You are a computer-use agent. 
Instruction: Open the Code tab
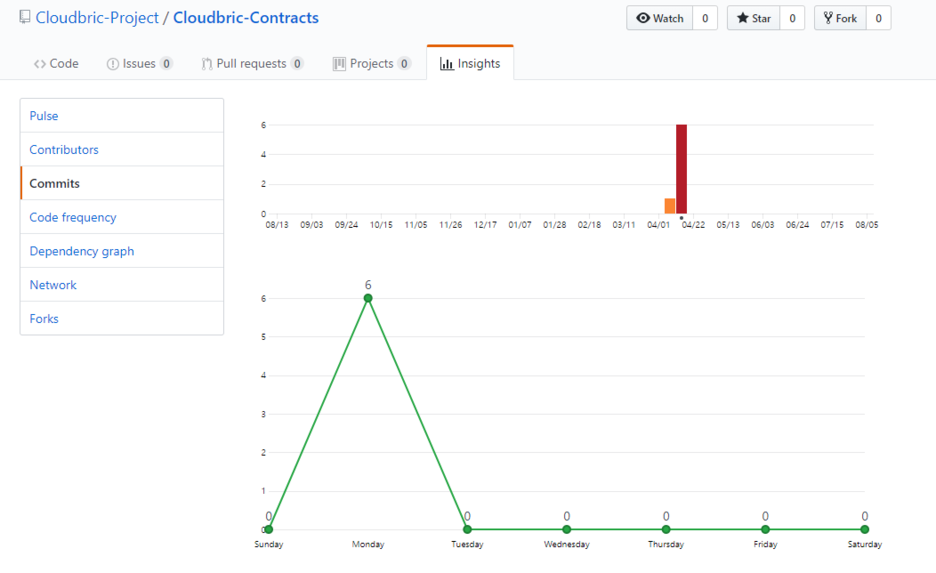tap(56, 63)
